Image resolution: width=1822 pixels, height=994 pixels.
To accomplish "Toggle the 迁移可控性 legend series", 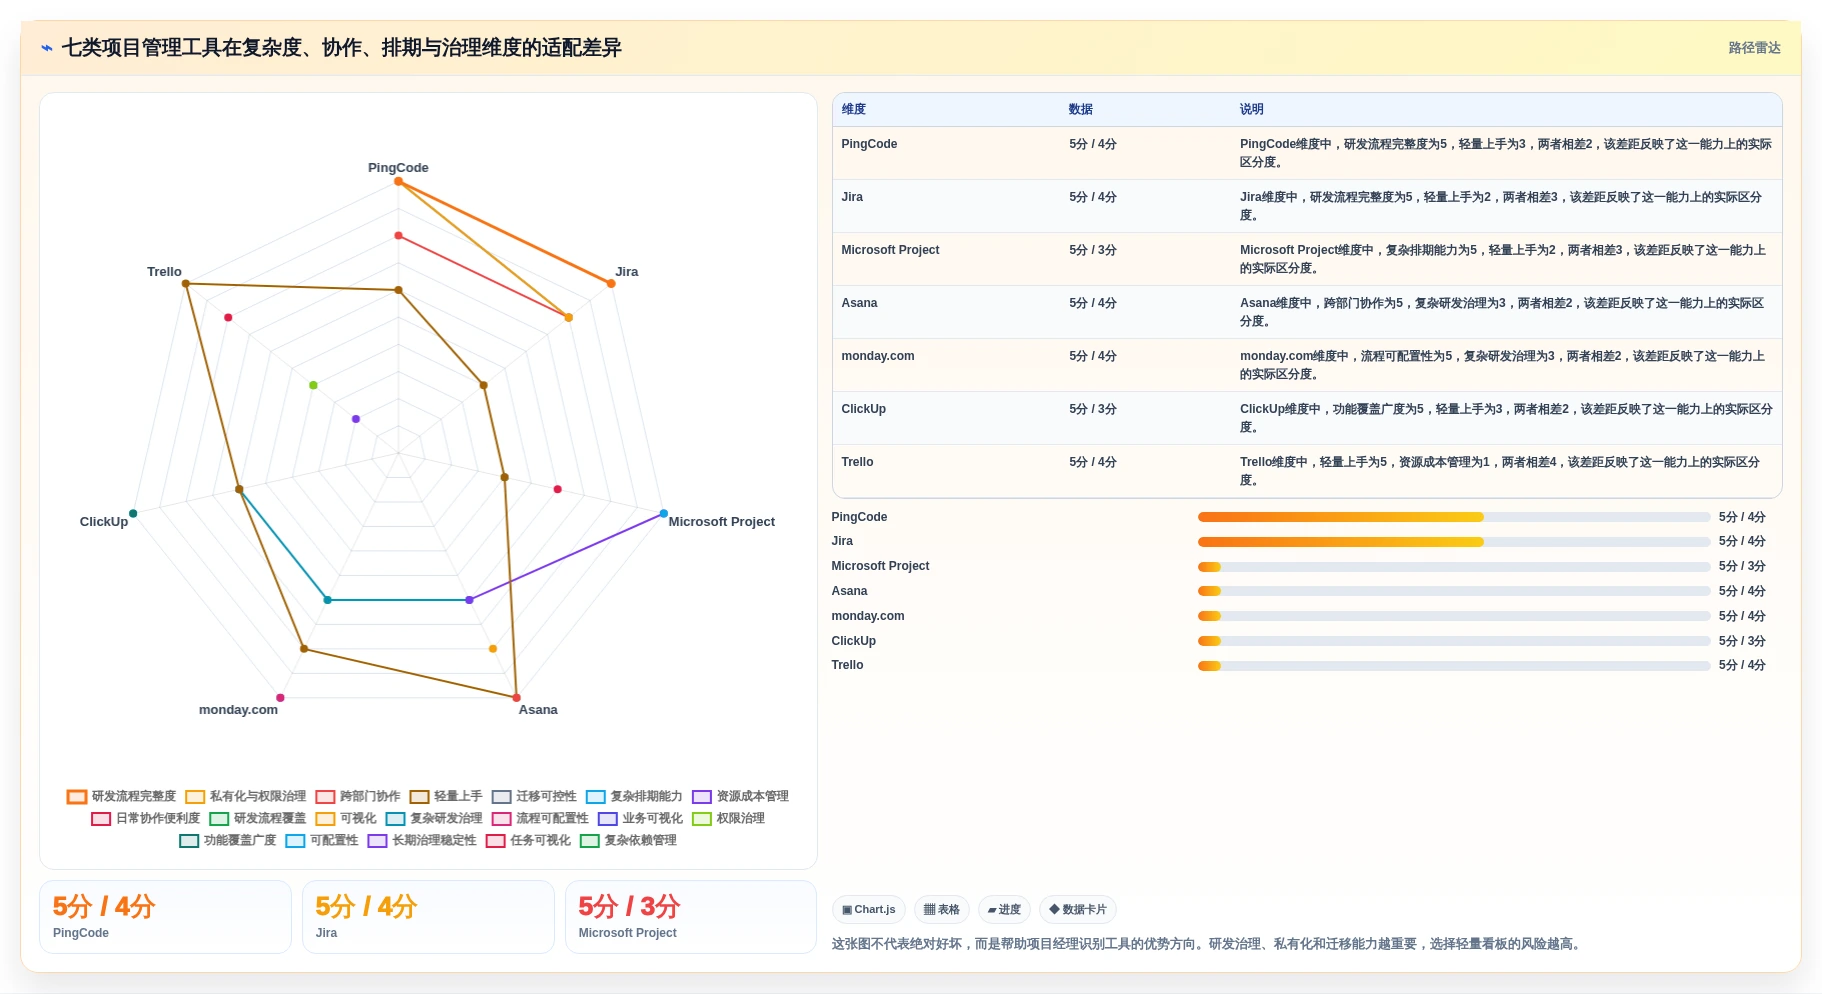I will tap(534, 797).
